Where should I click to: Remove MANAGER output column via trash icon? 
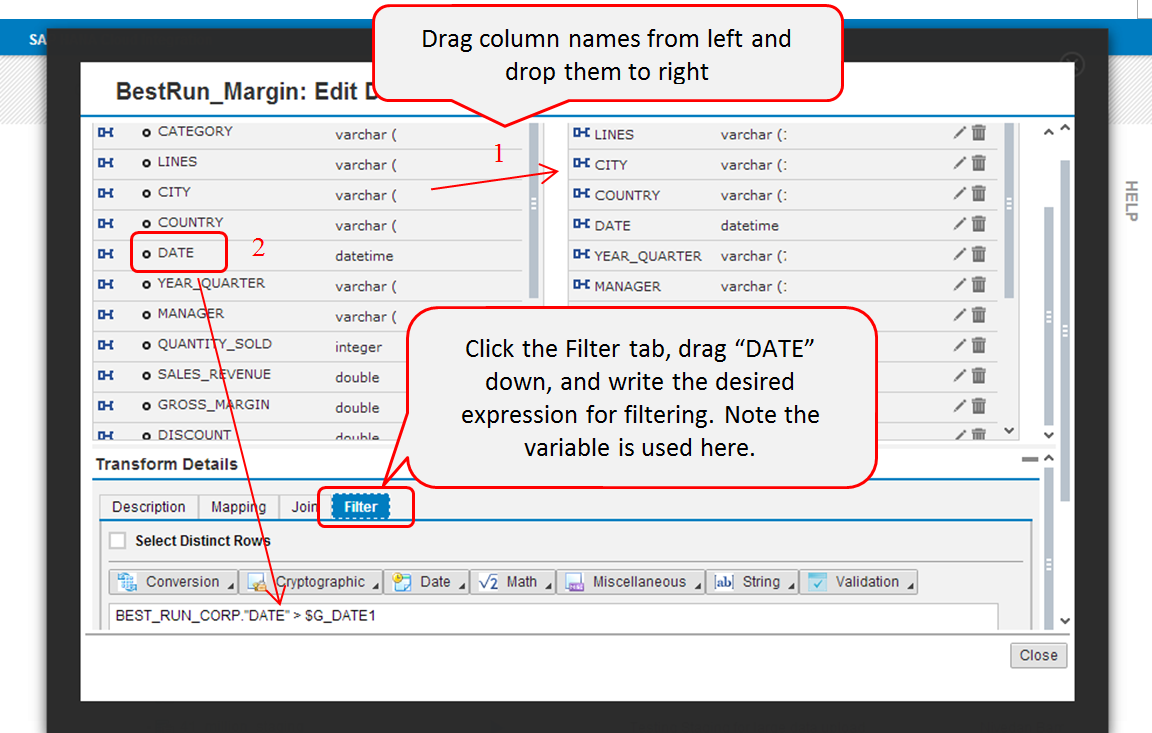click(x=979, y=285)
